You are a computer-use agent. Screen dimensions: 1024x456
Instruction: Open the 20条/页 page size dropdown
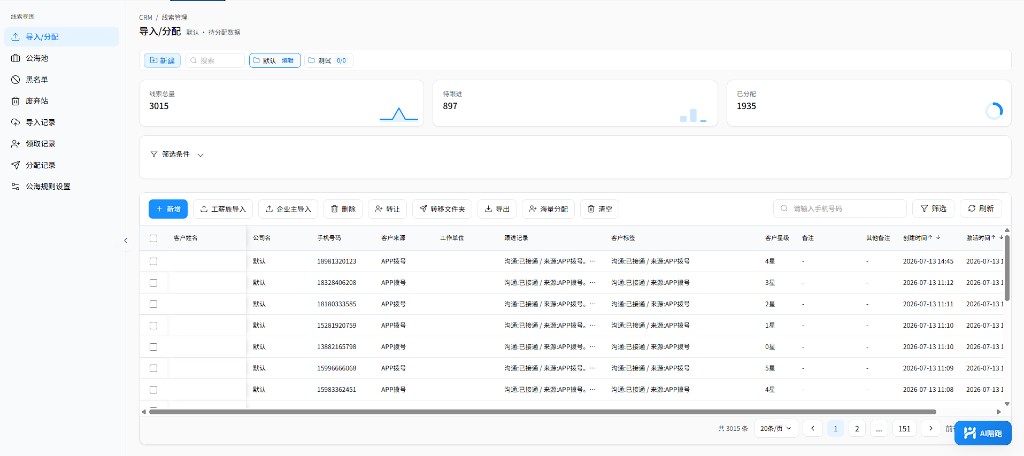coord(776,429)
